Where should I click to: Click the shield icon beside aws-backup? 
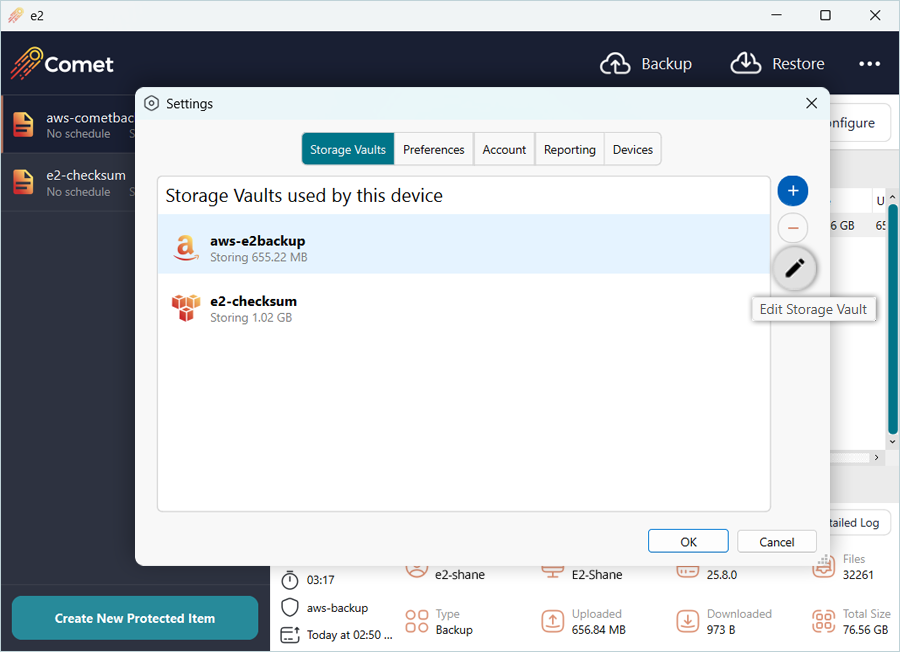[290, 607]
